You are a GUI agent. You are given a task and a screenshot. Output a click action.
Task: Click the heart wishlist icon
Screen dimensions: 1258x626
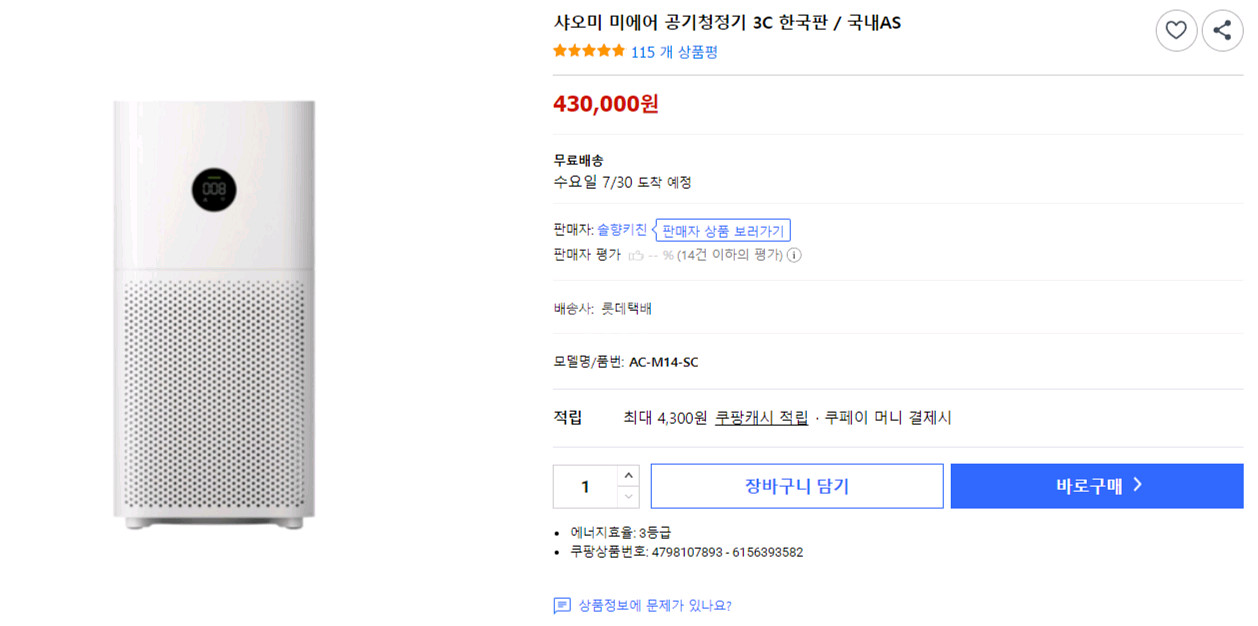[1176, 31]
